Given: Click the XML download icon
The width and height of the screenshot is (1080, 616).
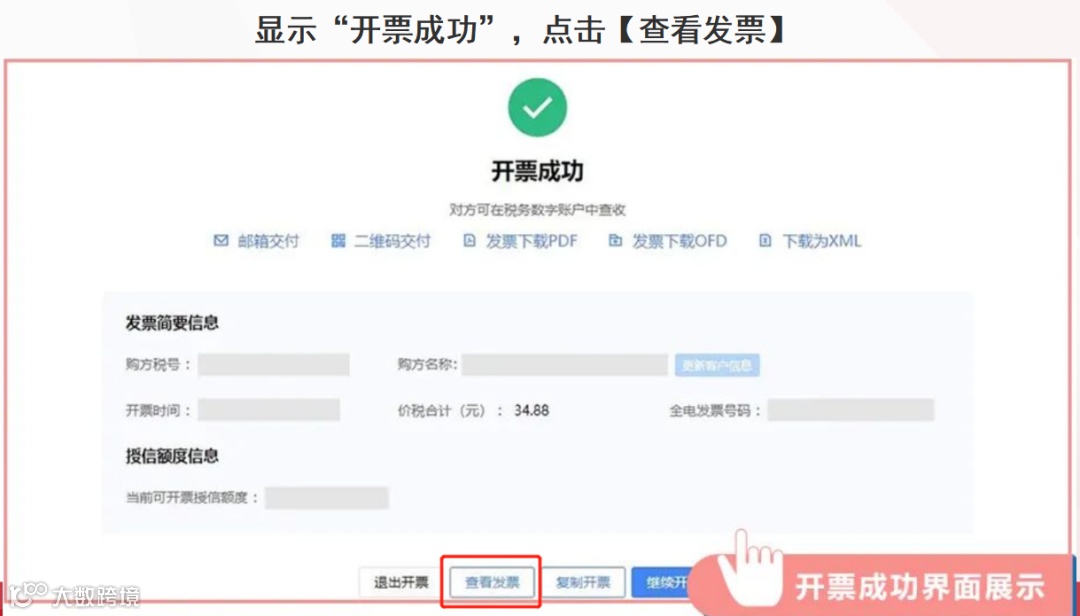Looking at the screenshot, I should point(765,240).
